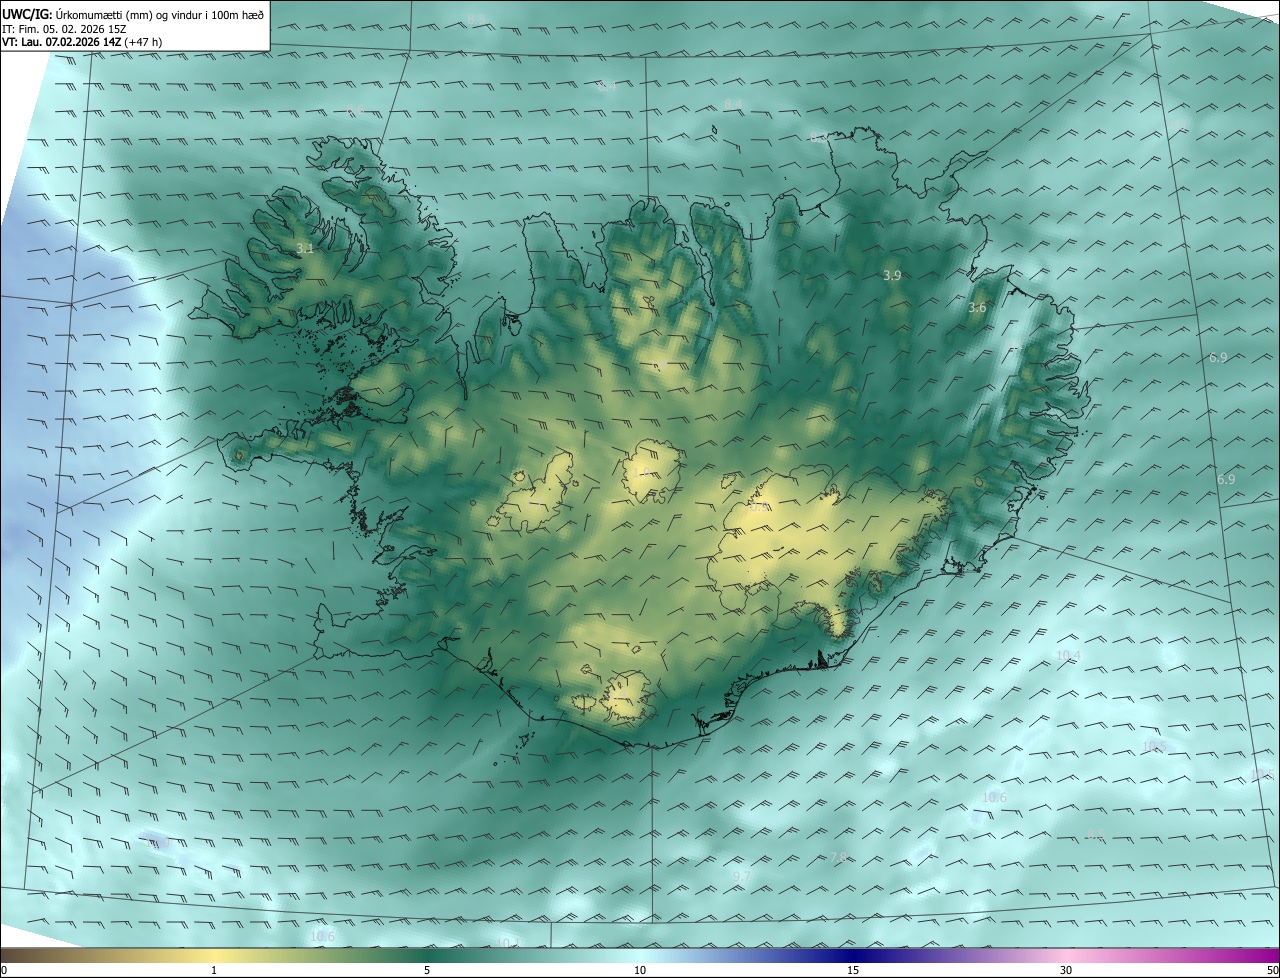
Task: Click the 3.1 value over the Westfjords
Action: click(305, 248)
